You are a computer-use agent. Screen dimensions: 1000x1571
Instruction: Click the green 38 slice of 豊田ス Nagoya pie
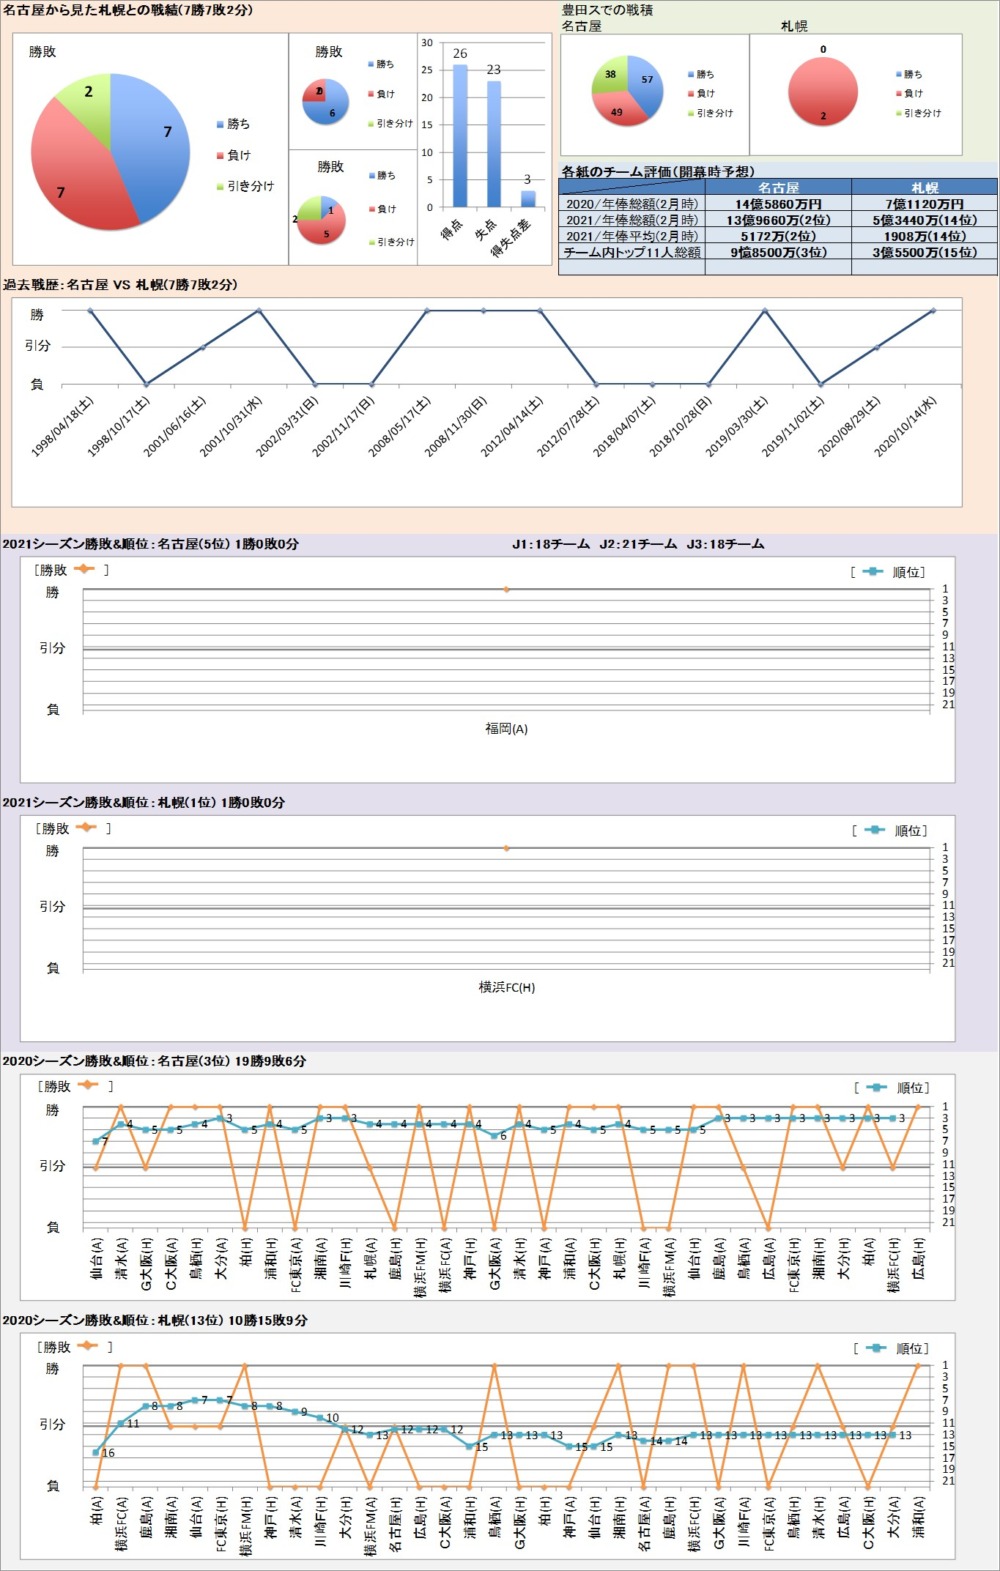click(x=608, y=75)
